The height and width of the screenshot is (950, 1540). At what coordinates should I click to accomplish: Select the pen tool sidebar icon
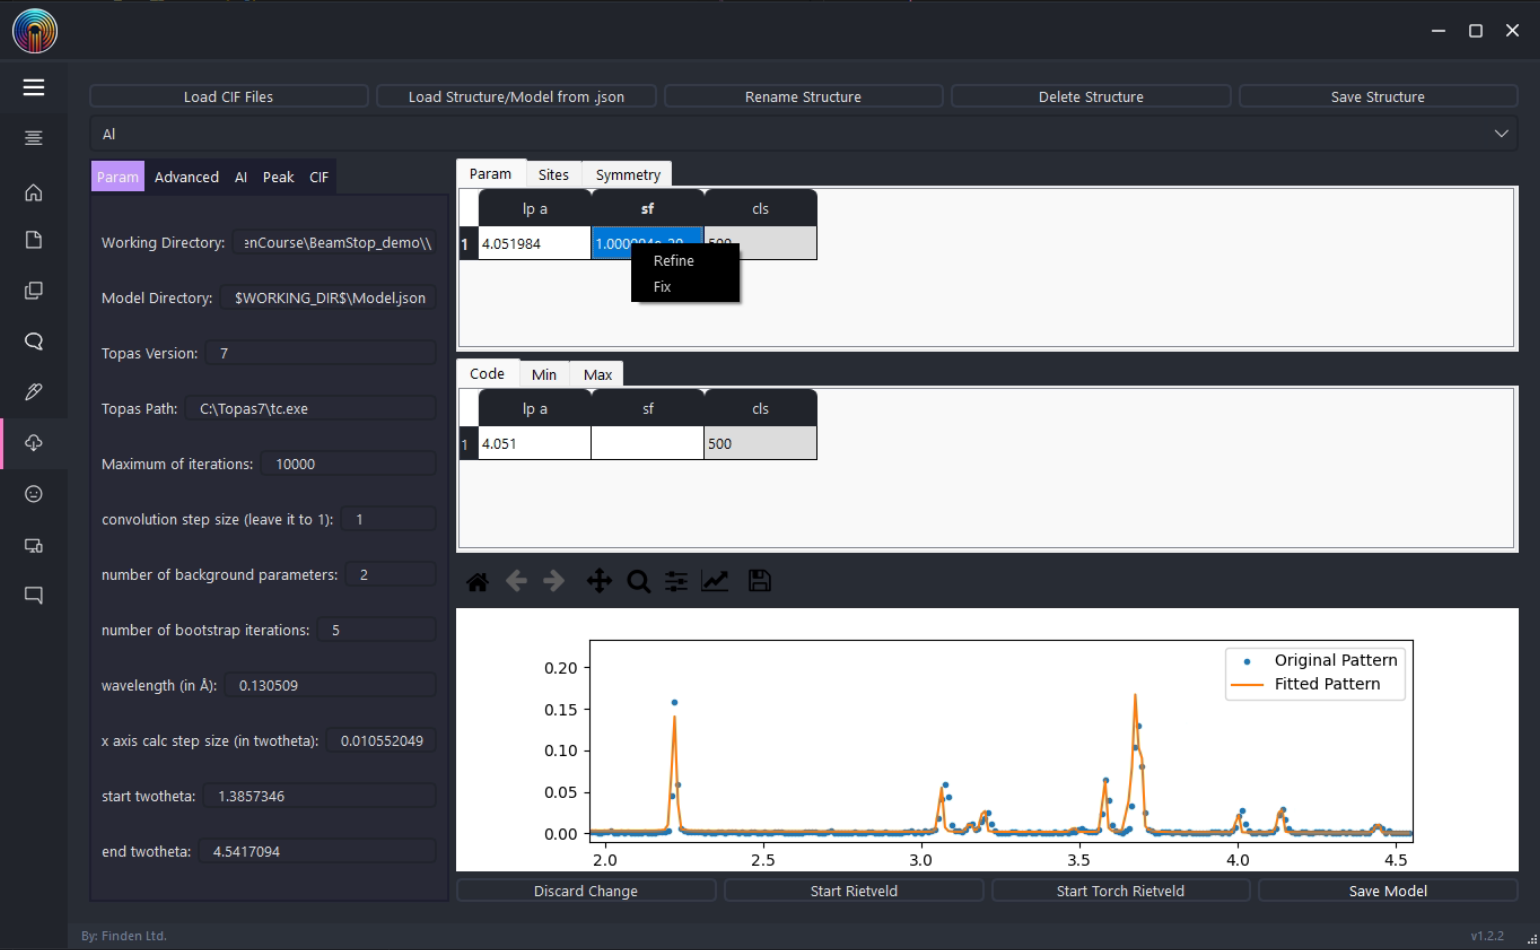pos(33,392)
